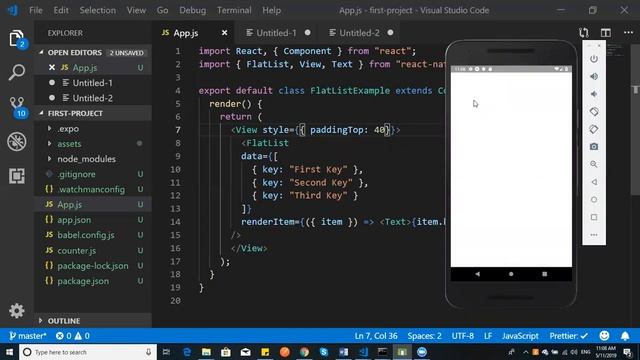Open the feedback smiley in status bar
Viewport: 640px width, 360px height.
(x=604, y=336)
